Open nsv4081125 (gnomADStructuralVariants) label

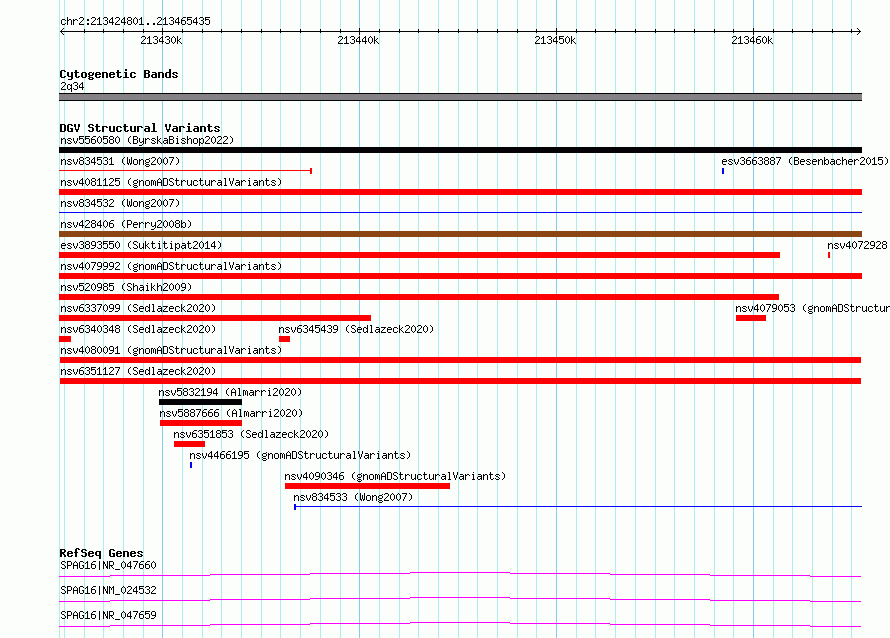click(171, 182)
